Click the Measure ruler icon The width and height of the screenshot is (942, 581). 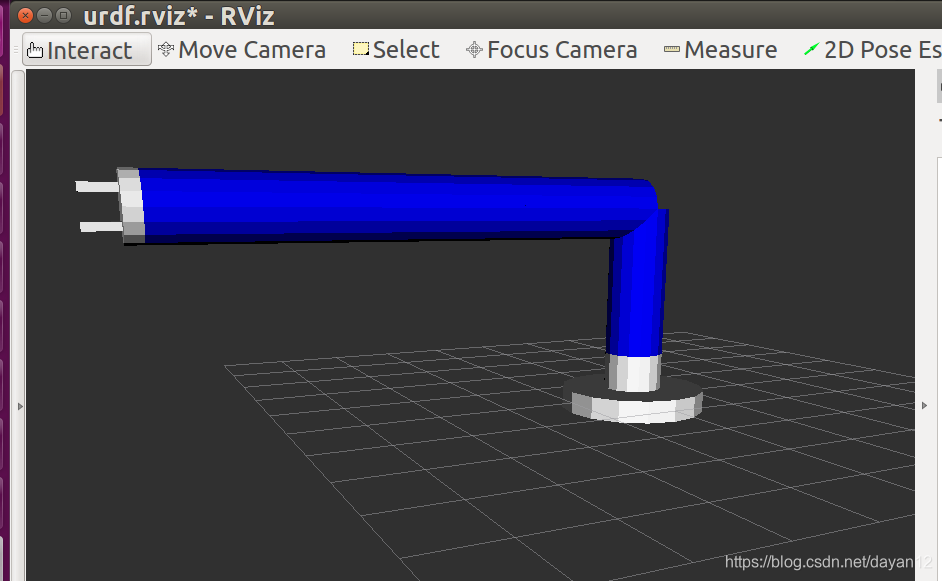click(x=672, y=49)
